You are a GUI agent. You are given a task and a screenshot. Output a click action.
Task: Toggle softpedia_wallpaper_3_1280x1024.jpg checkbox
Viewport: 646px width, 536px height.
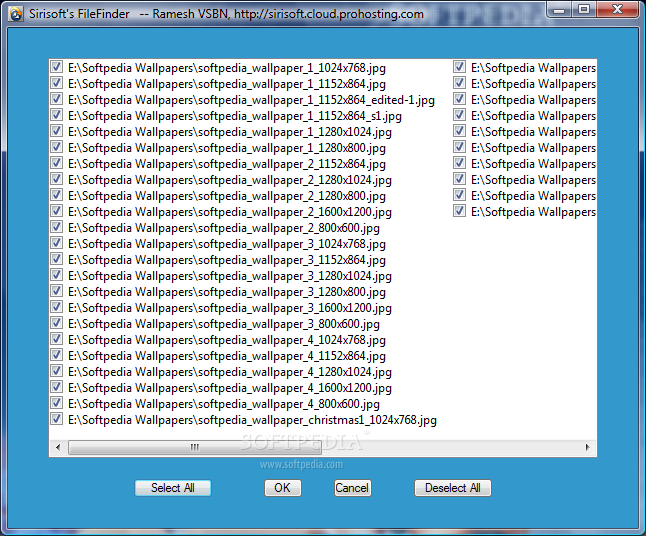[x=56, y=275]
